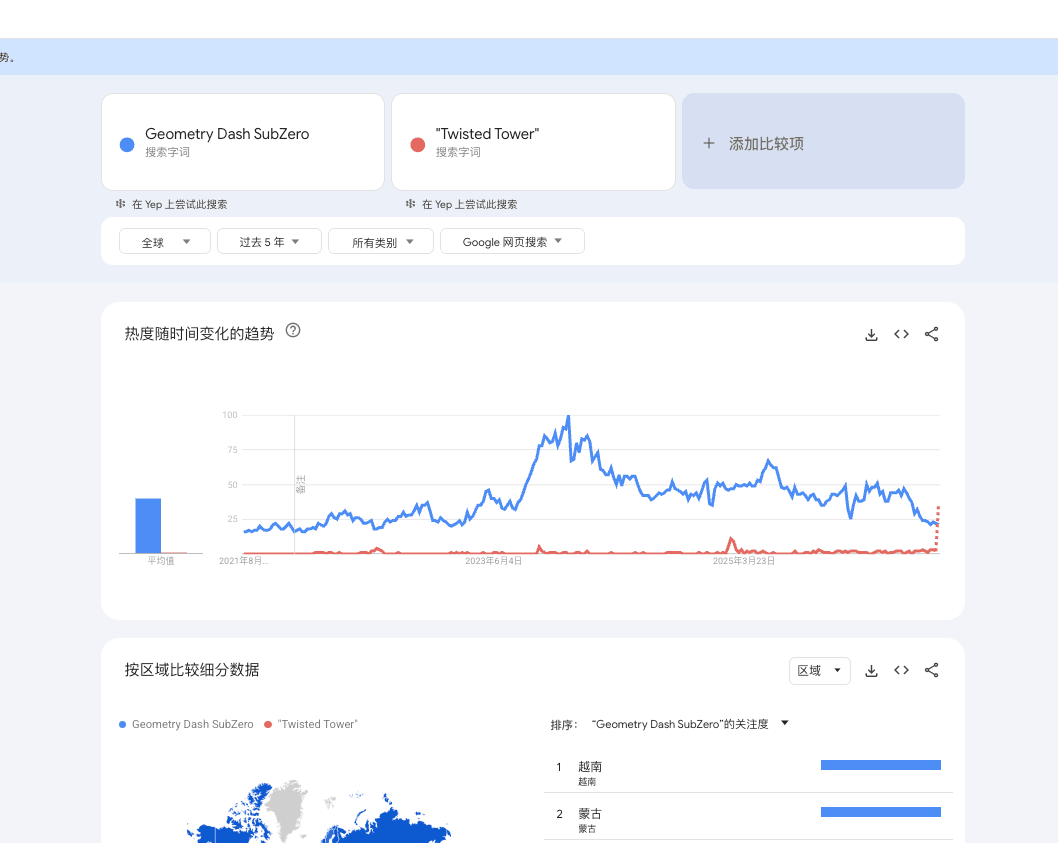Image resolution: width=1058 pixels, height=843 pixels.
Task: Share the regional comparison card
Action: 931,670
